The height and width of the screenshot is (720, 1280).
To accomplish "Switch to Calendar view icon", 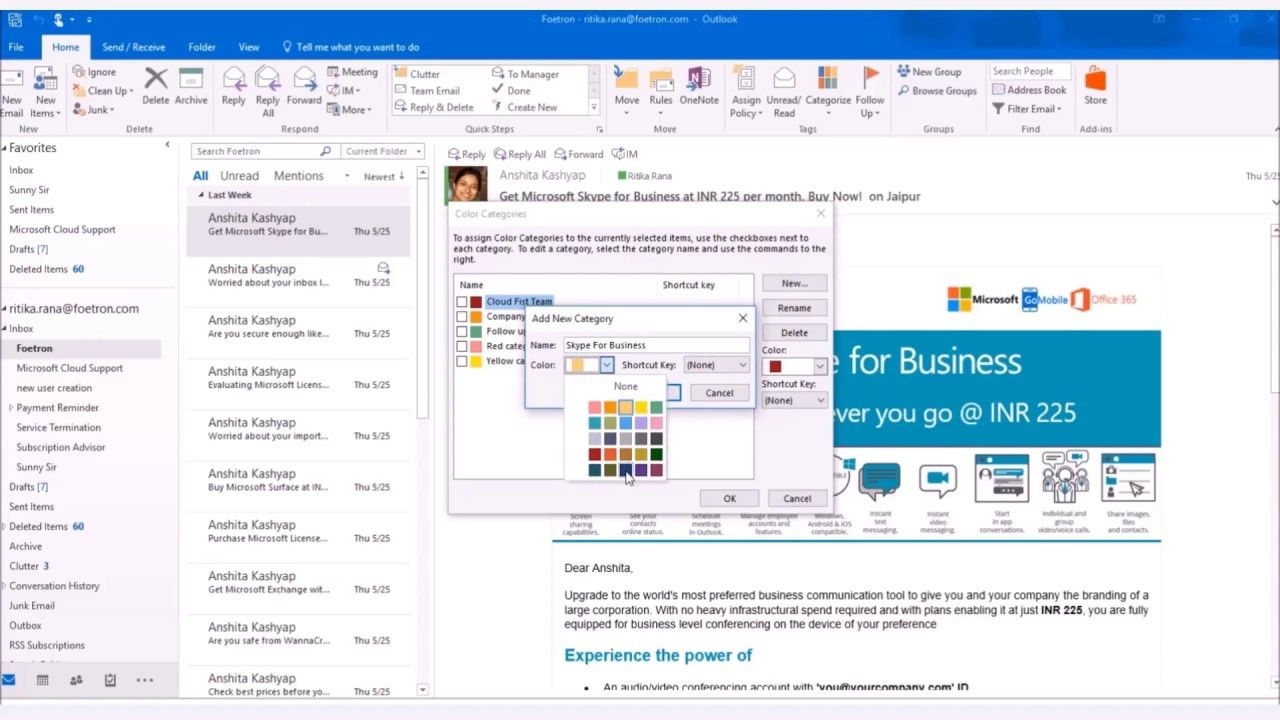I will [42, 680].
